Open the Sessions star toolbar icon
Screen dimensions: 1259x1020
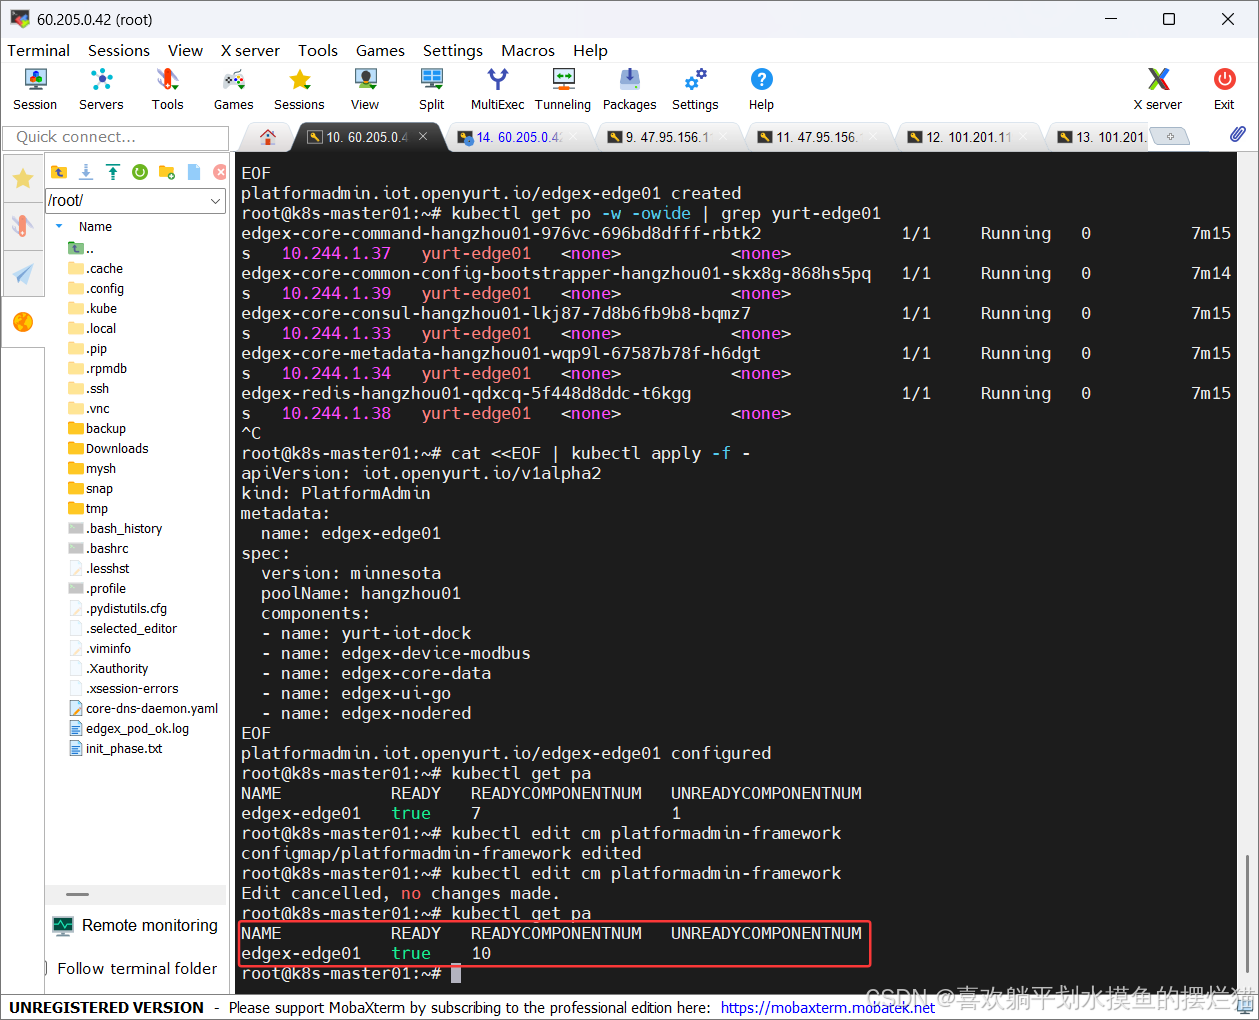299,89
